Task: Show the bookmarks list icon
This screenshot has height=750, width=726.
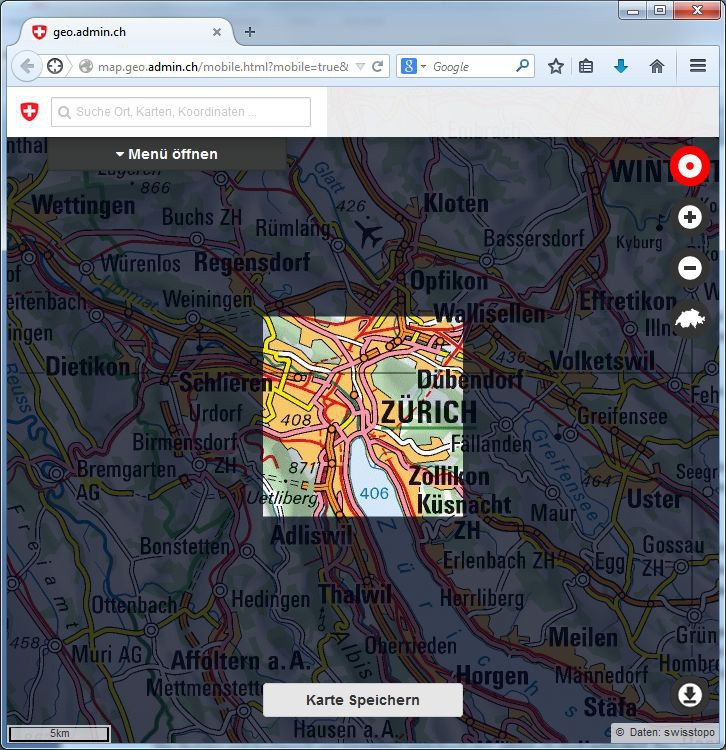Action: click(586, 66)
